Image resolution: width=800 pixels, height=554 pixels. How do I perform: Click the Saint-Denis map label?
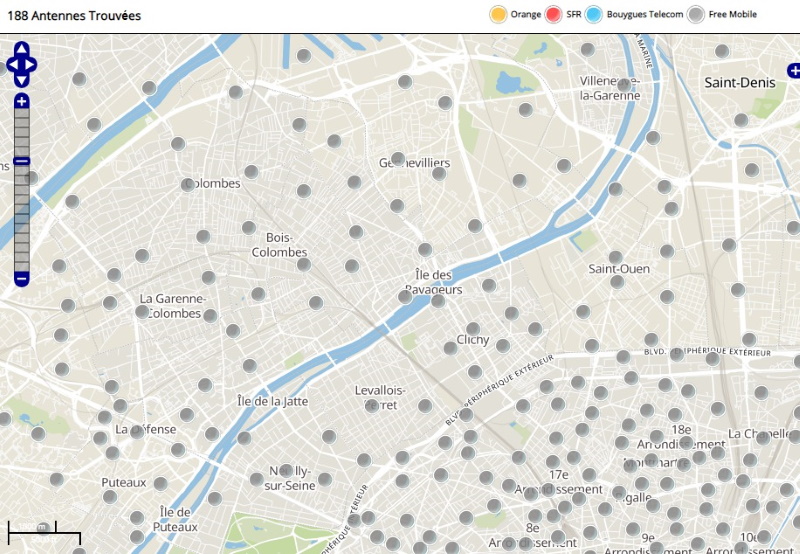click(739, 83)
